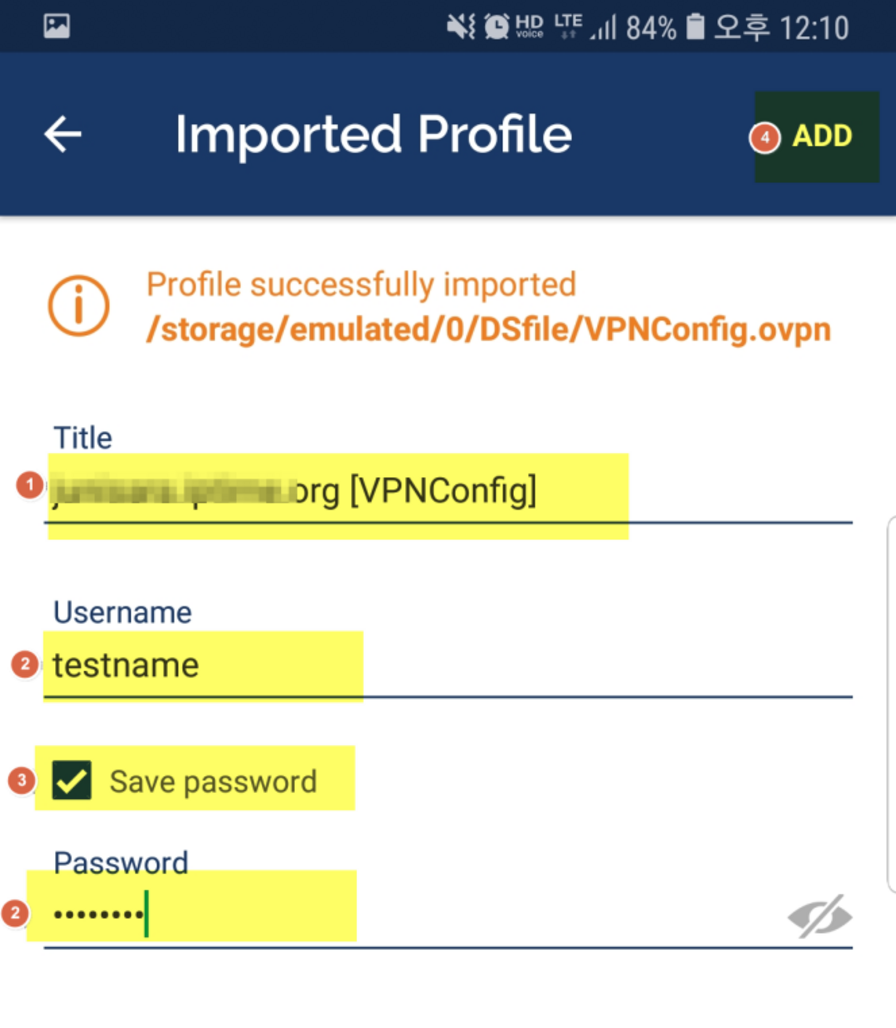Tap the ADD button in header

[822, 137]
